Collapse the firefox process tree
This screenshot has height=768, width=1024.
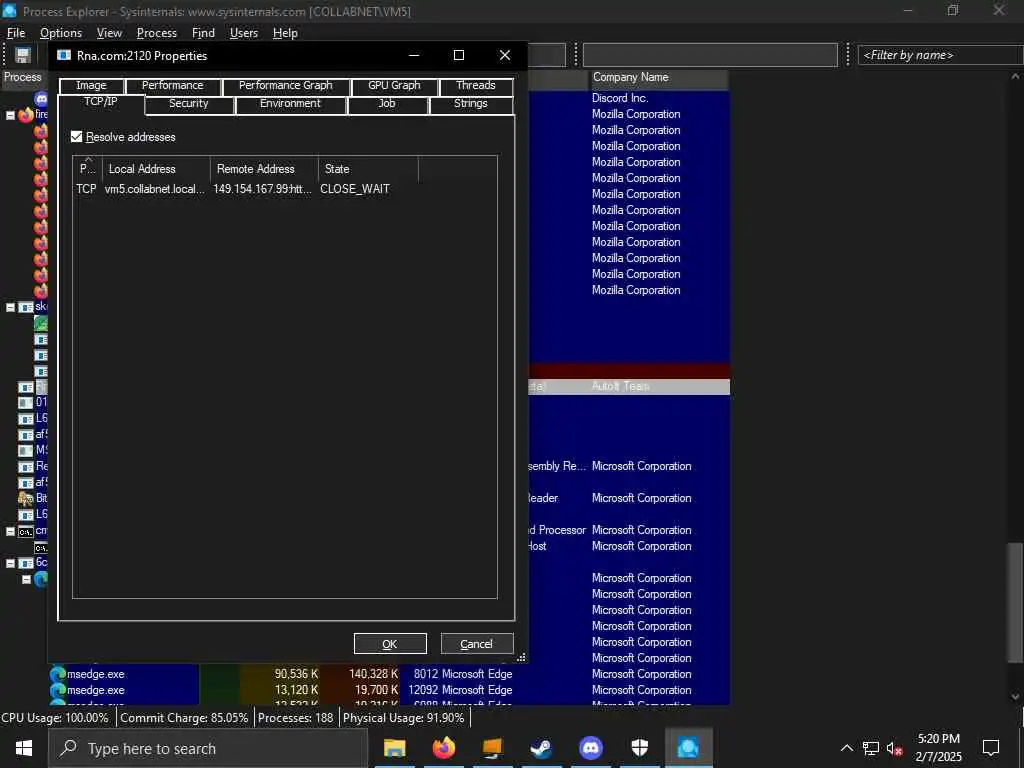[x=10, y=116]
